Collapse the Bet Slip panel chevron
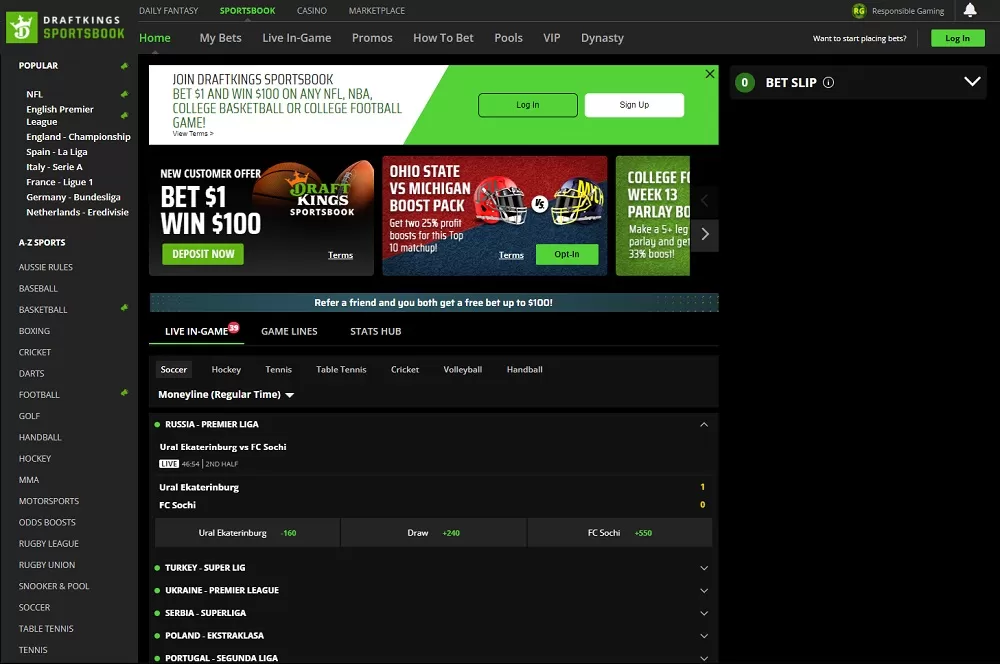Screen dimensions: 1000x664 point(972,82)
